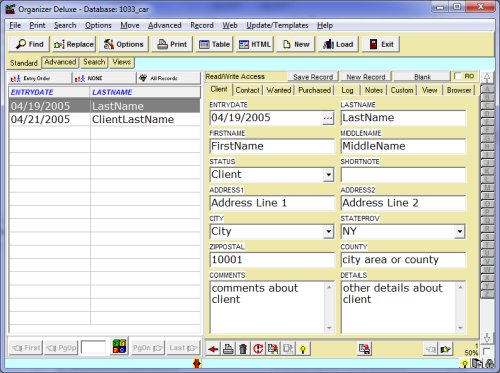
Task: Click the New Record button
Action: coord(366,77)
